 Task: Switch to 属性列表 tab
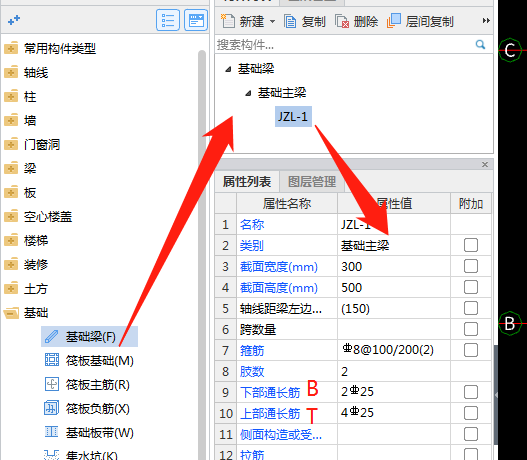click(x=247, y=182)
